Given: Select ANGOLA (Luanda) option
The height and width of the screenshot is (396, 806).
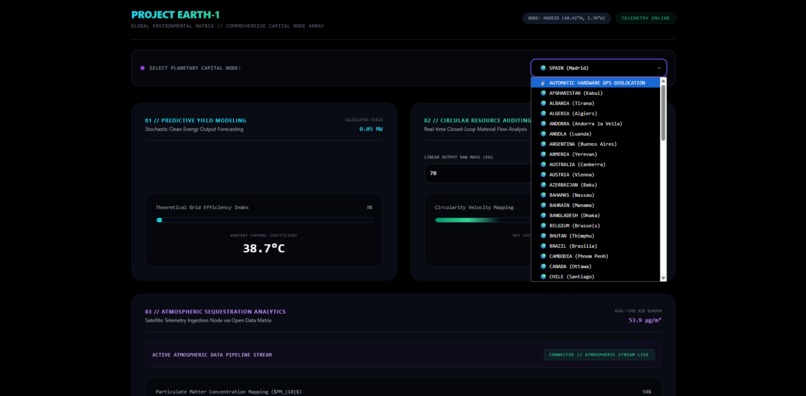Looking at the screenshot, I should coord(595,134).
